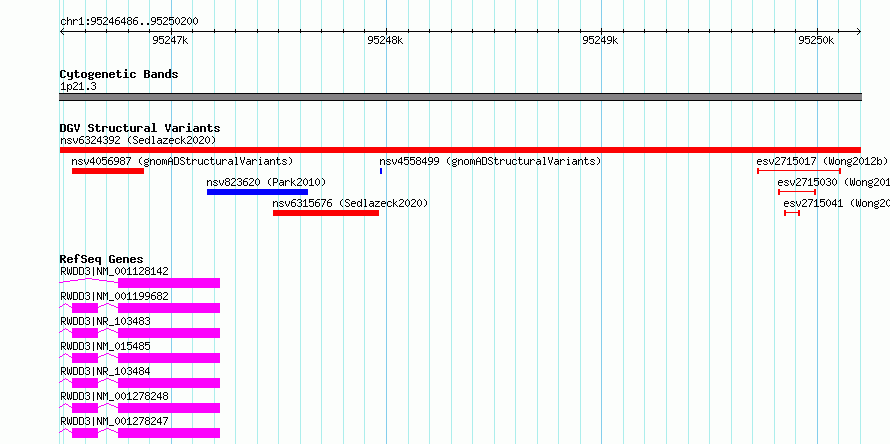The image size is (890, 444).
Task: Click the nsv6315676 (Sedlazeck2020) label
Action: pyautogui.click(x=350, y=203)
